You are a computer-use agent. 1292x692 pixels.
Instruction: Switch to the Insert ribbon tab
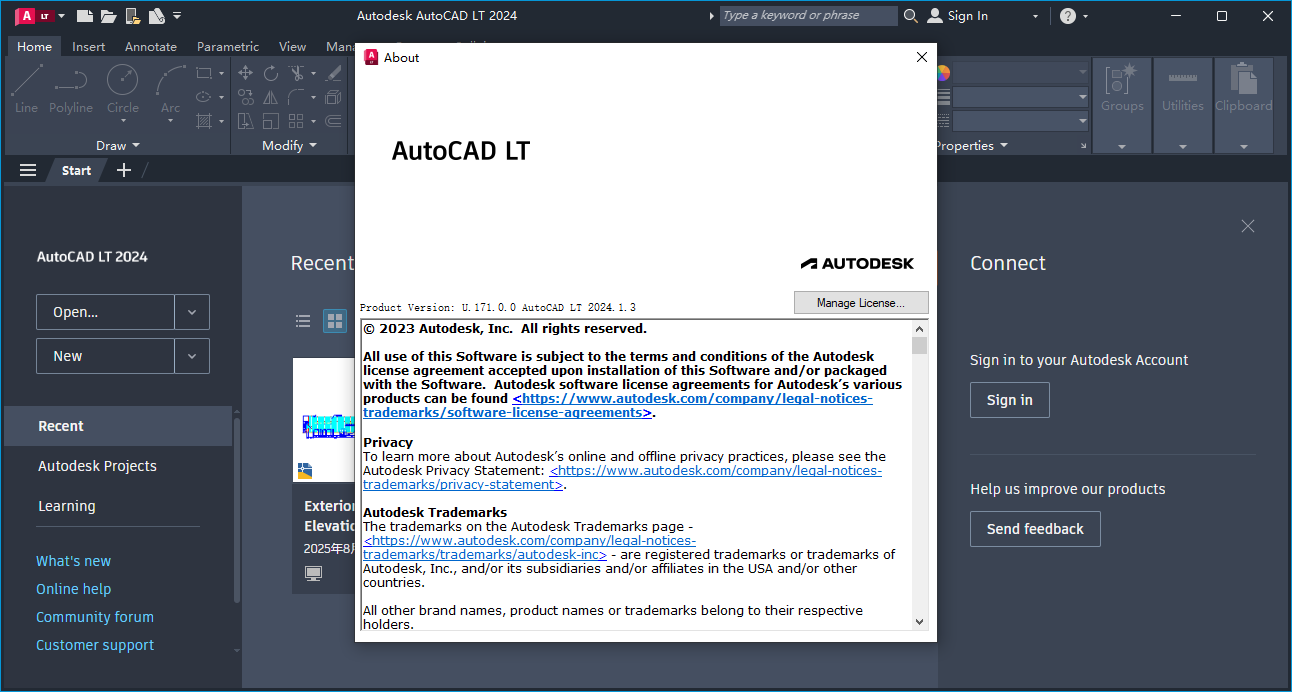point(88,46)
